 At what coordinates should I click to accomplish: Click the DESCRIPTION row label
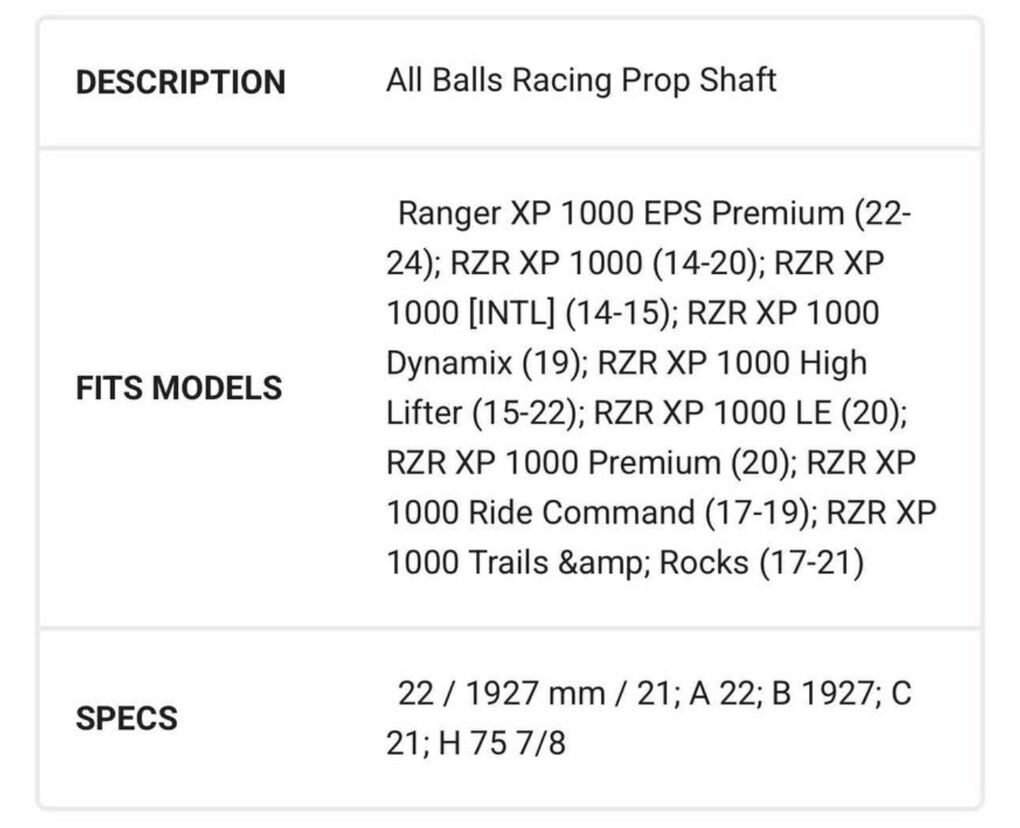(180, 82)
